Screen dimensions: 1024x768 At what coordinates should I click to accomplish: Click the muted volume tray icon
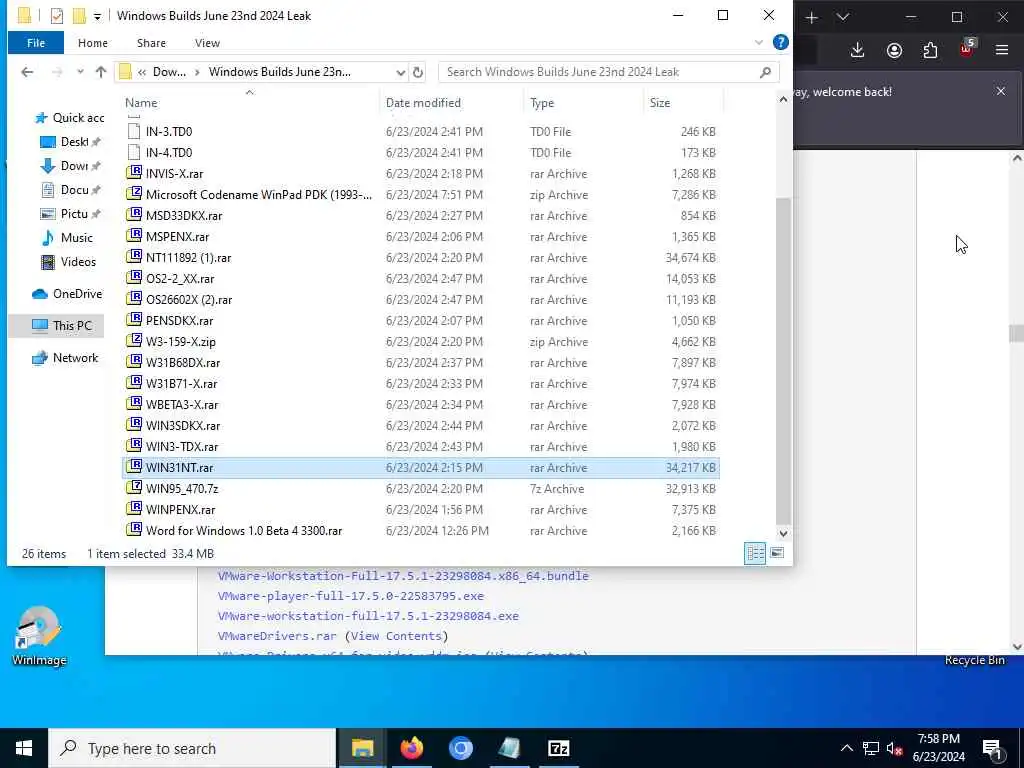tap(895, 748)
